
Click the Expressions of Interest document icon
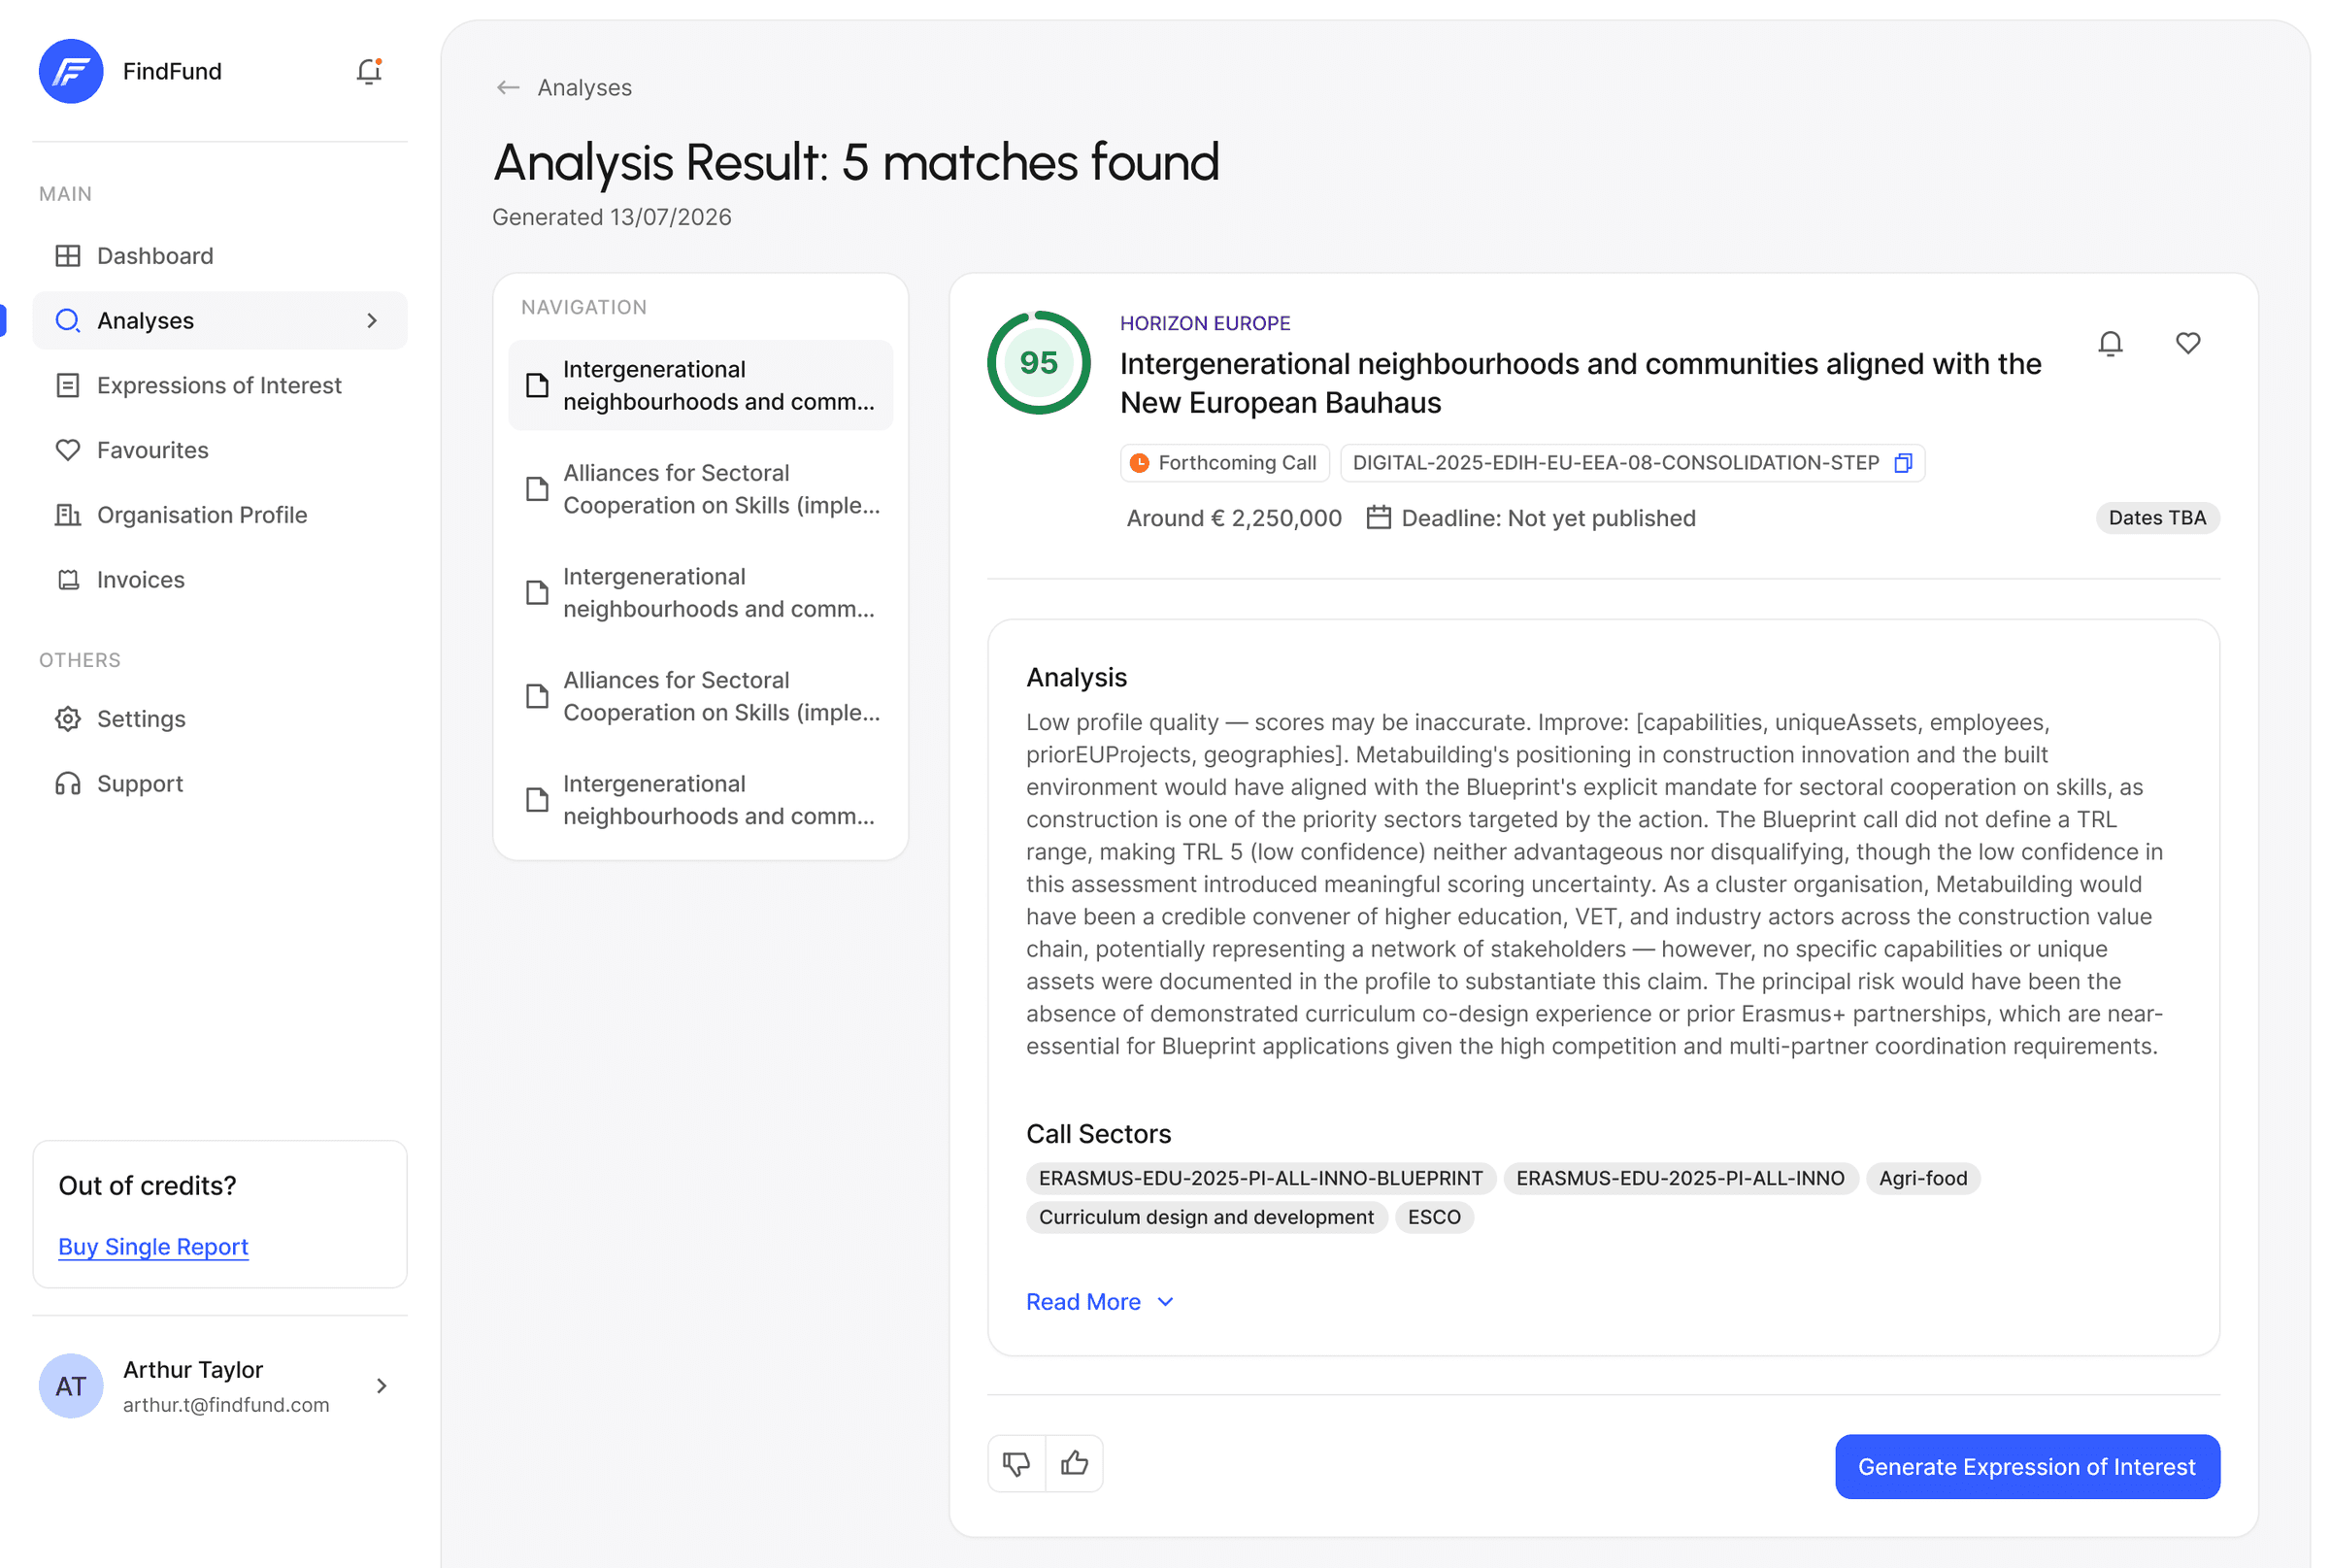coord(68,386)
